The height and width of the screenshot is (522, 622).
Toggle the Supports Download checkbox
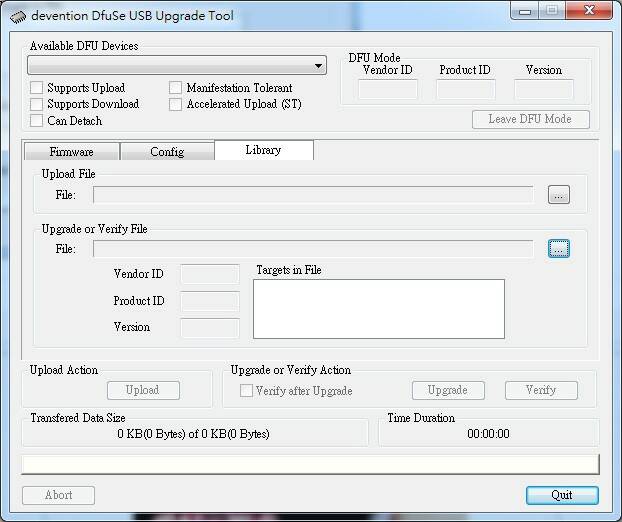tap(36, 104)
